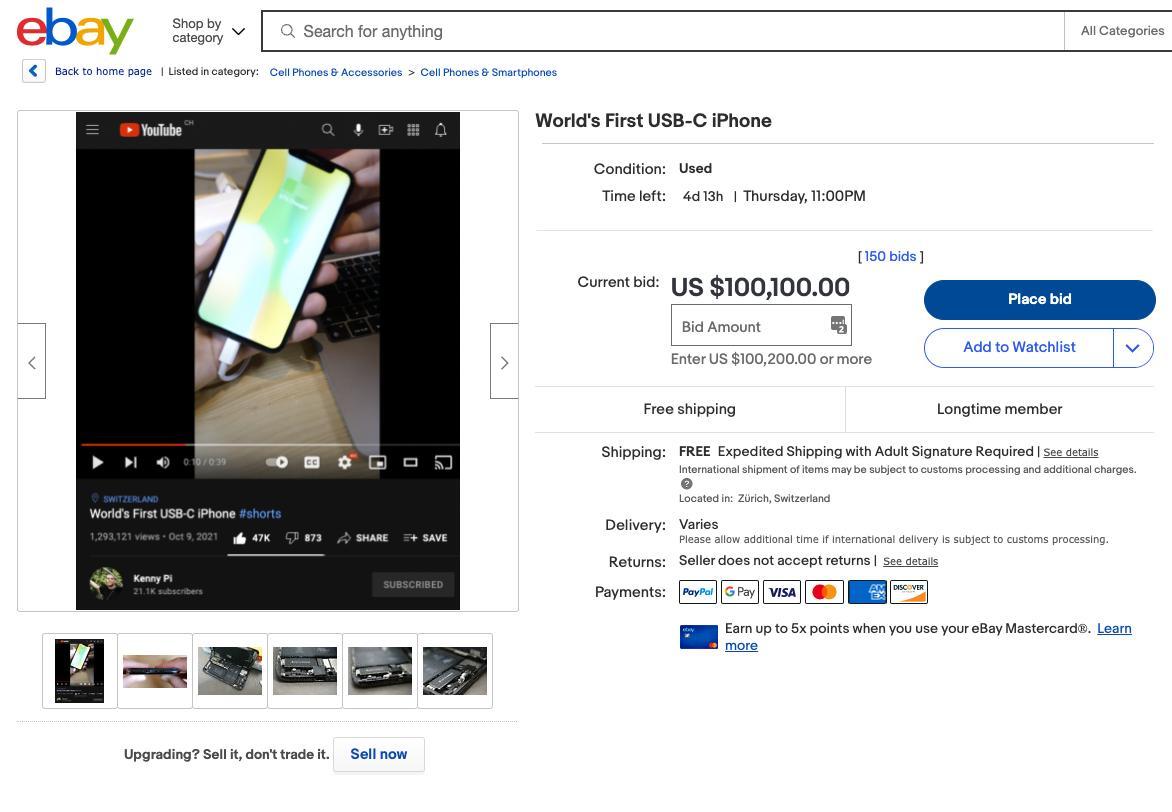Image resolution: width=1172 pixels, height=812 pixels.
Task: Open the 150 bids link
Action: coord(890,256)
